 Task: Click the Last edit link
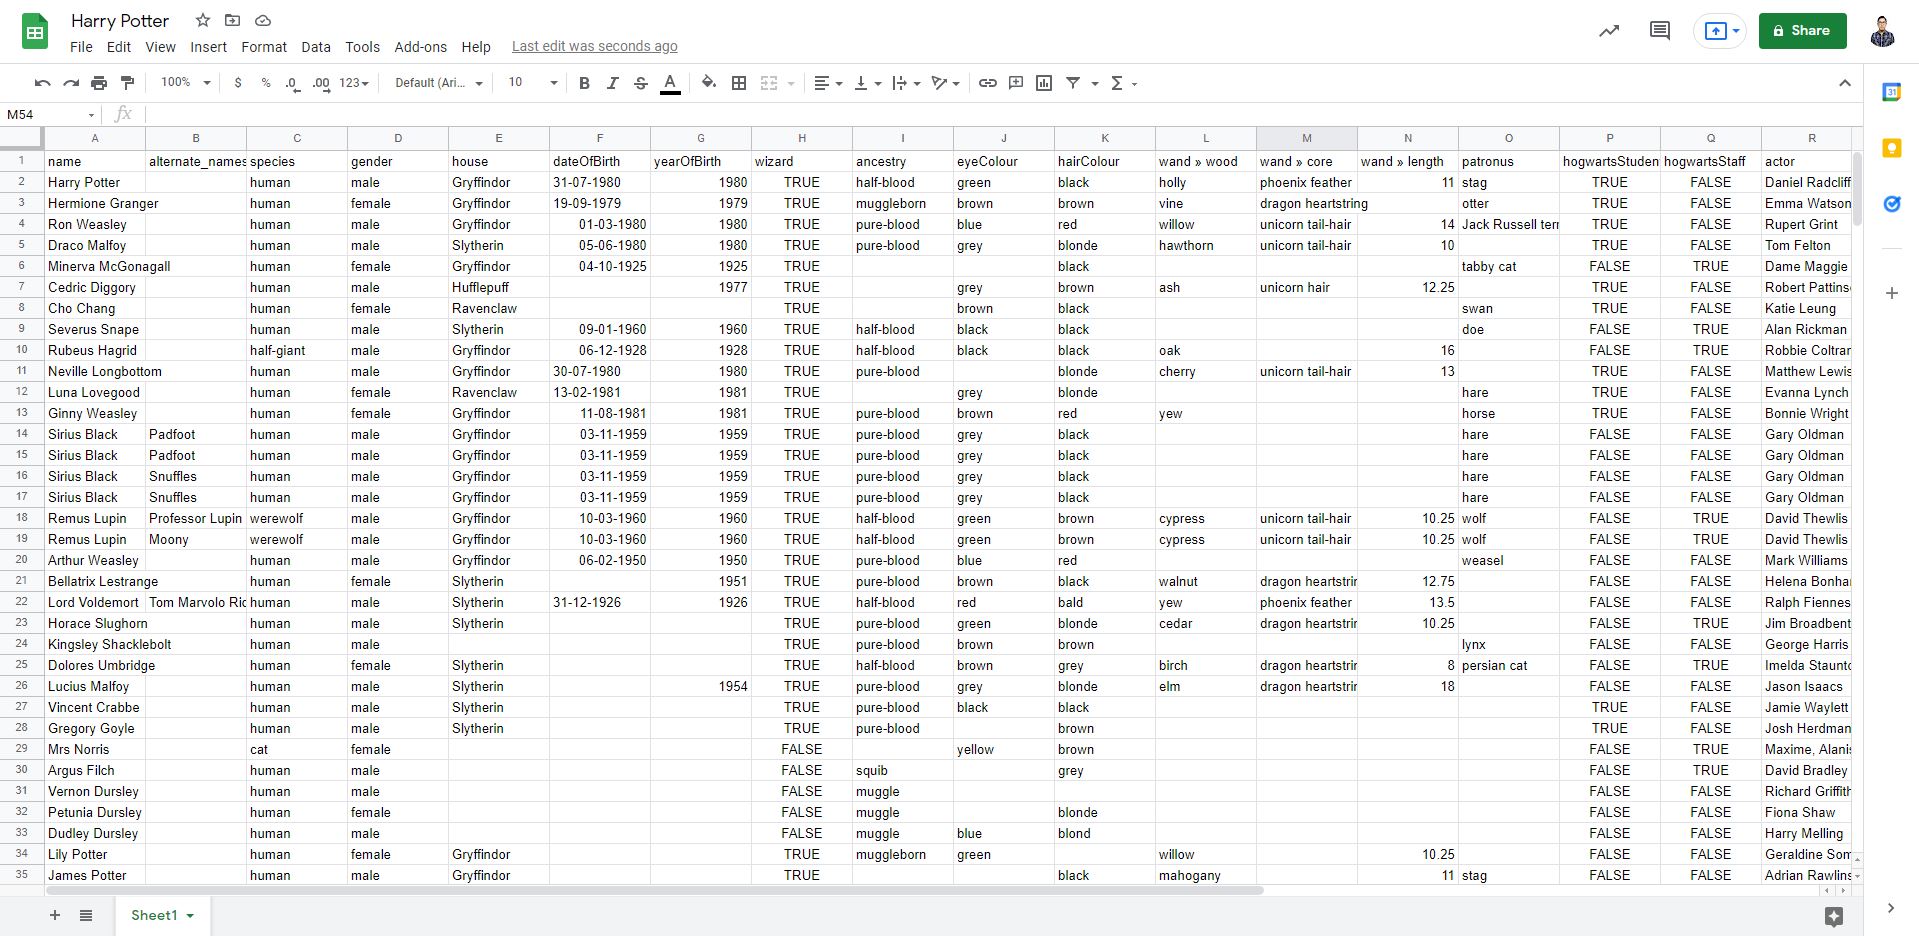pos(594,46)
